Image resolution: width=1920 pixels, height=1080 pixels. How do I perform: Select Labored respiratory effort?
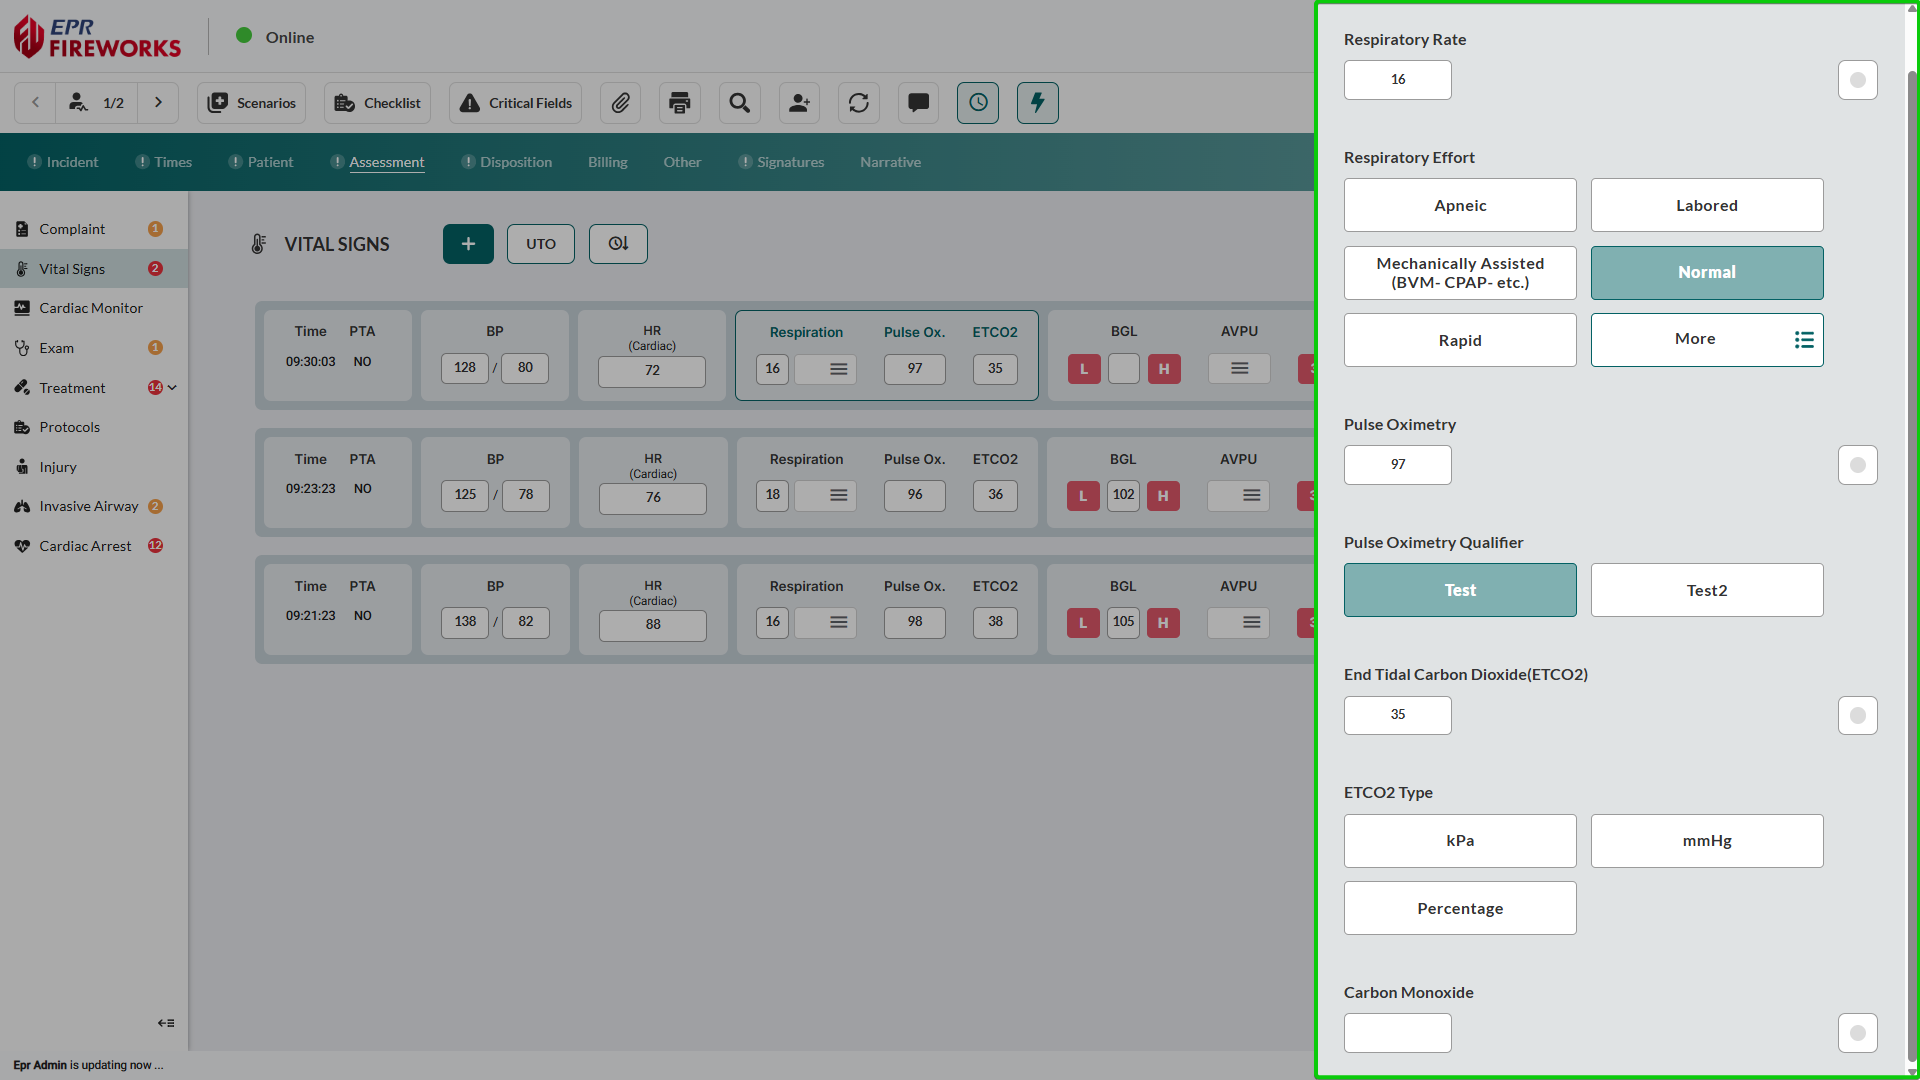(x=1706, y=205)
